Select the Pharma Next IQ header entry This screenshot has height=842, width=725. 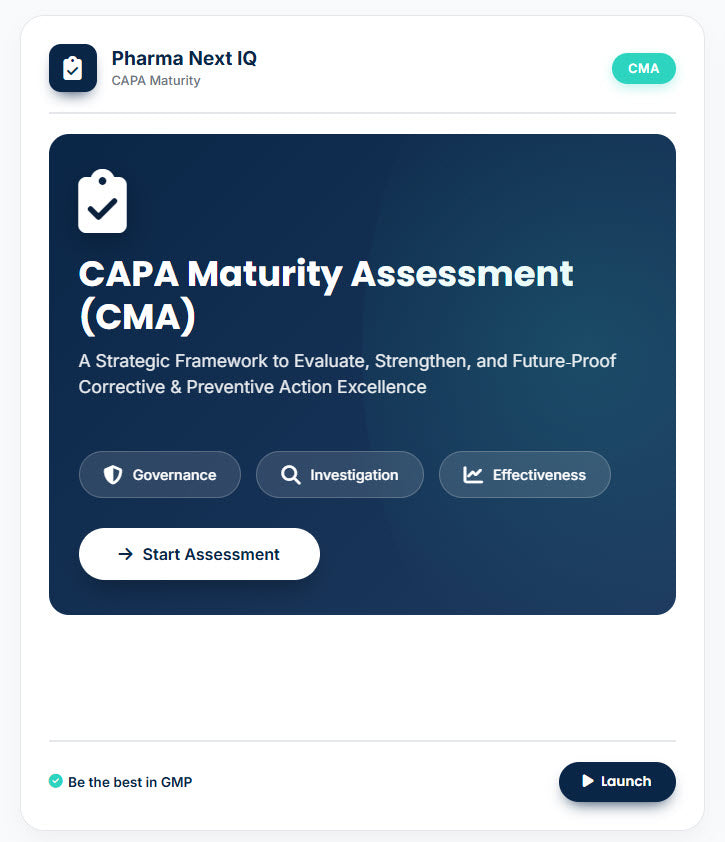coord(184,58)
